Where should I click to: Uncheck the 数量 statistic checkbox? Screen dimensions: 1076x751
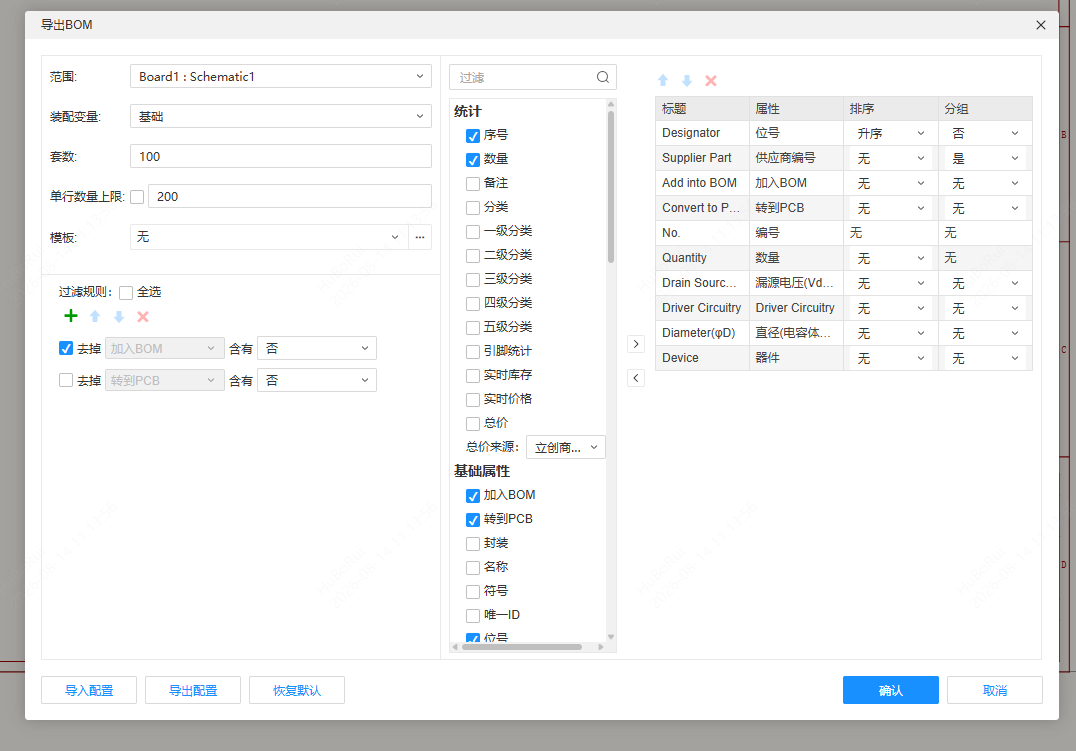pos(473,160)
